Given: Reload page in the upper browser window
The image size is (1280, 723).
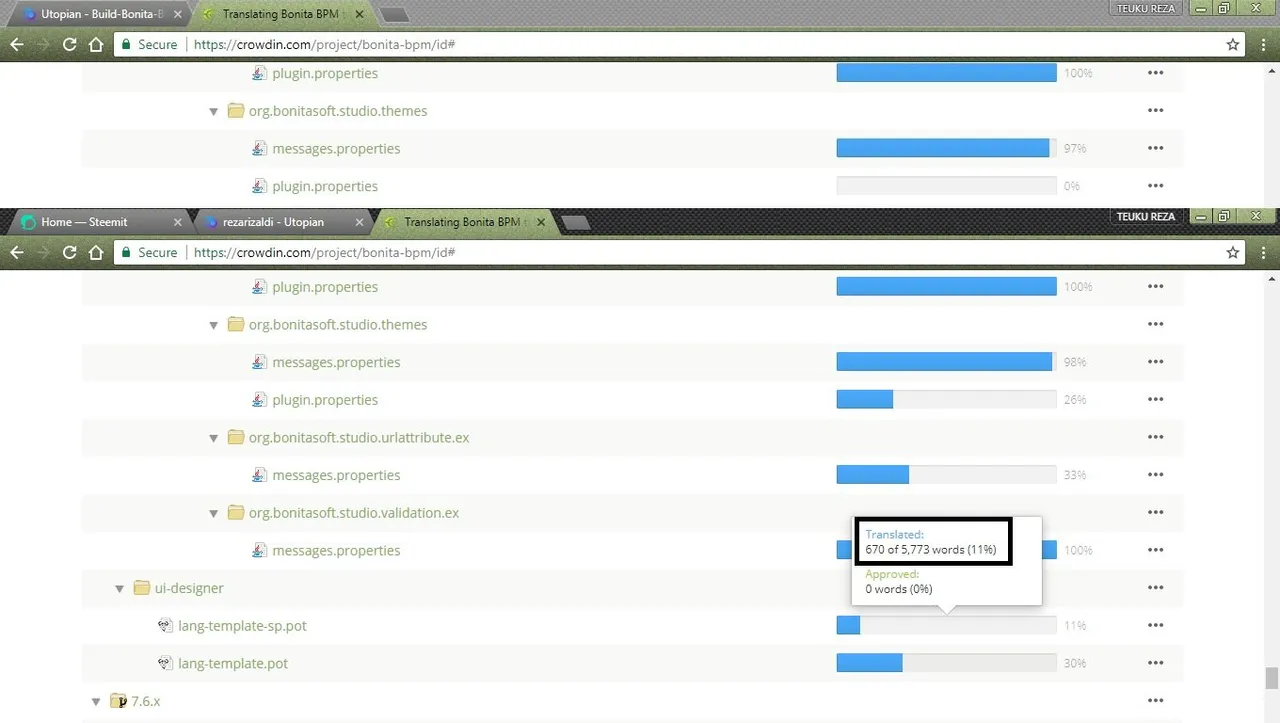Looking at the screenshot, I should coord(70,44).
